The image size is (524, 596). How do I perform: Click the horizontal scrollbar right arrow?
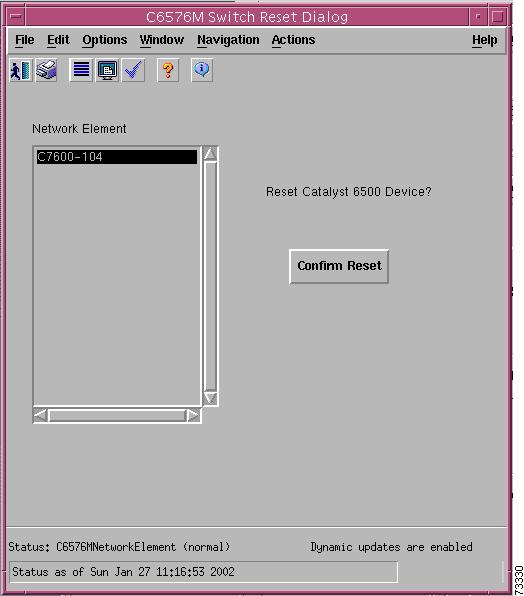(x=193, y=415)
